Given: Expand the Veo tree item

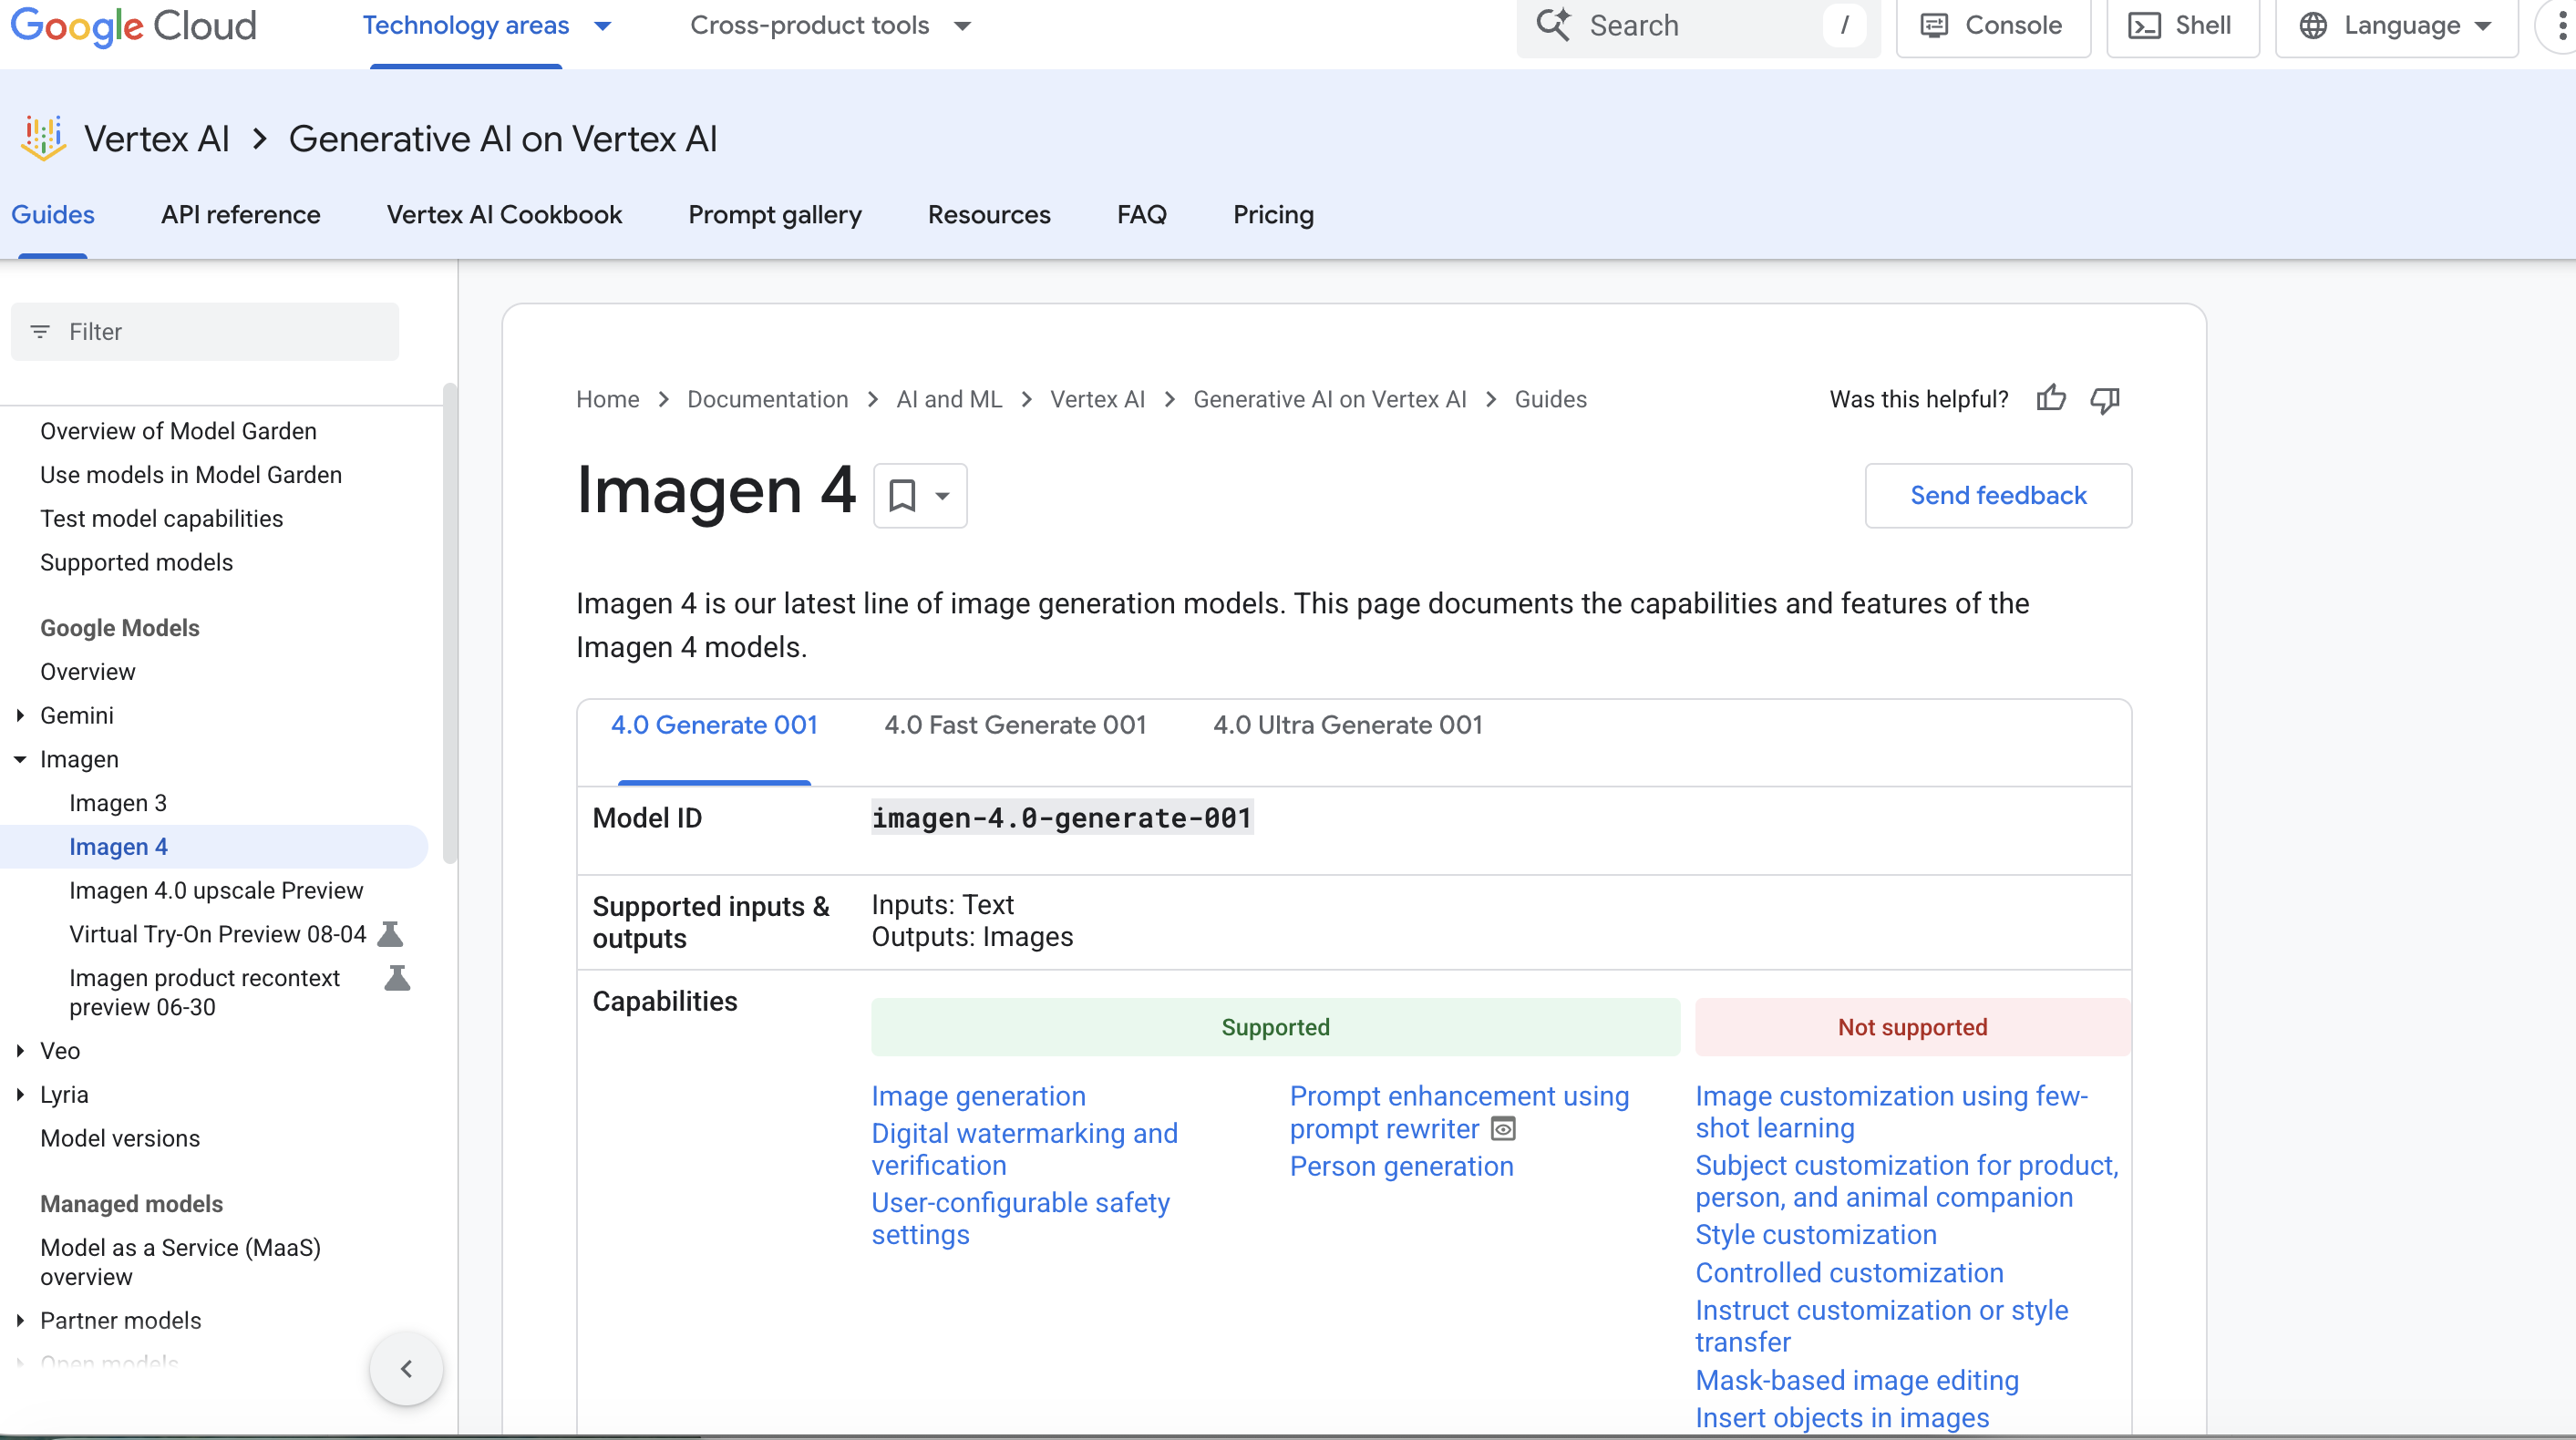Looking at the screenshot, I should coord(20,1050).
